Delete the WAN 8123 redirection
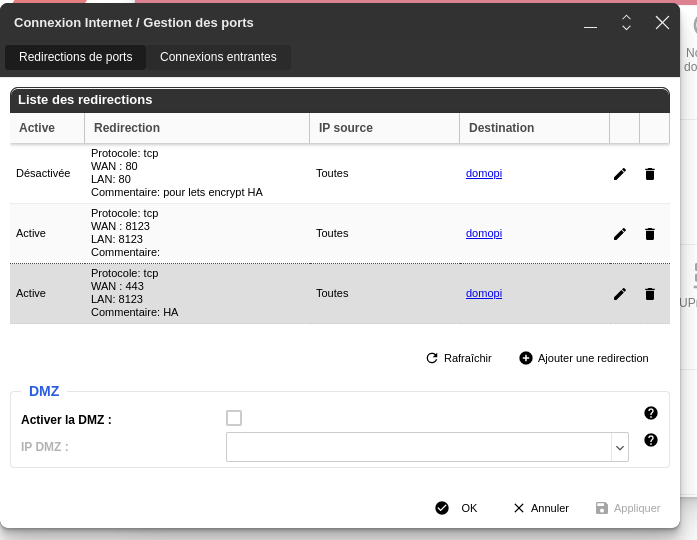The image size is (697, 540). coord(649,234)
